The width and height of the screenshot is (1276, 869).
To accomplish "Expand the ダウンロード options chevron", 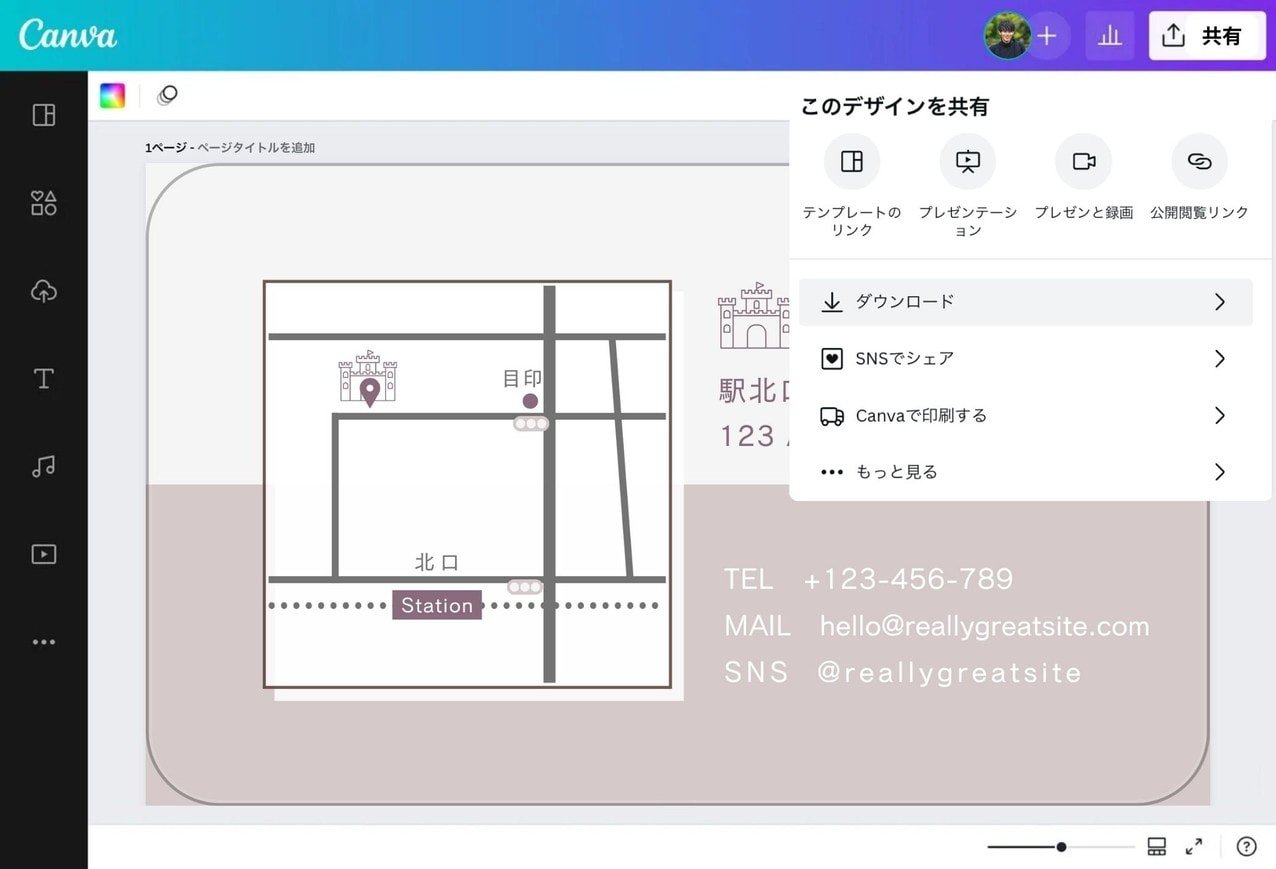I will 1219,301.
